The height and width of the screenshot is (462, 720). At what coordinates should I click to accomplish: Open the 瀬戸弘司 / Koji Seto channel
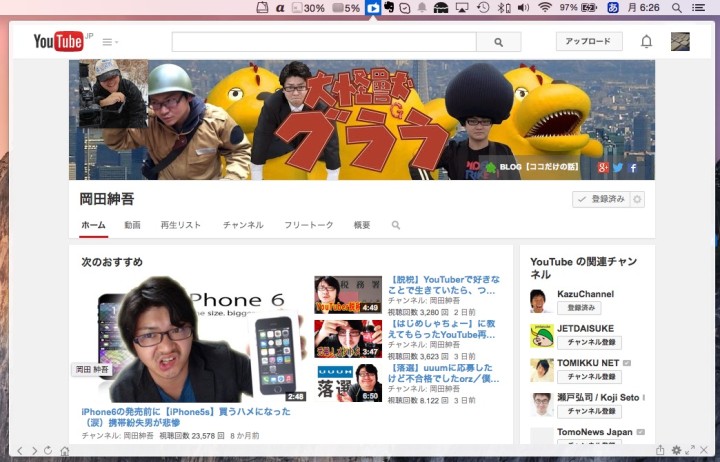pyautogui.click(x=598, y=397)
